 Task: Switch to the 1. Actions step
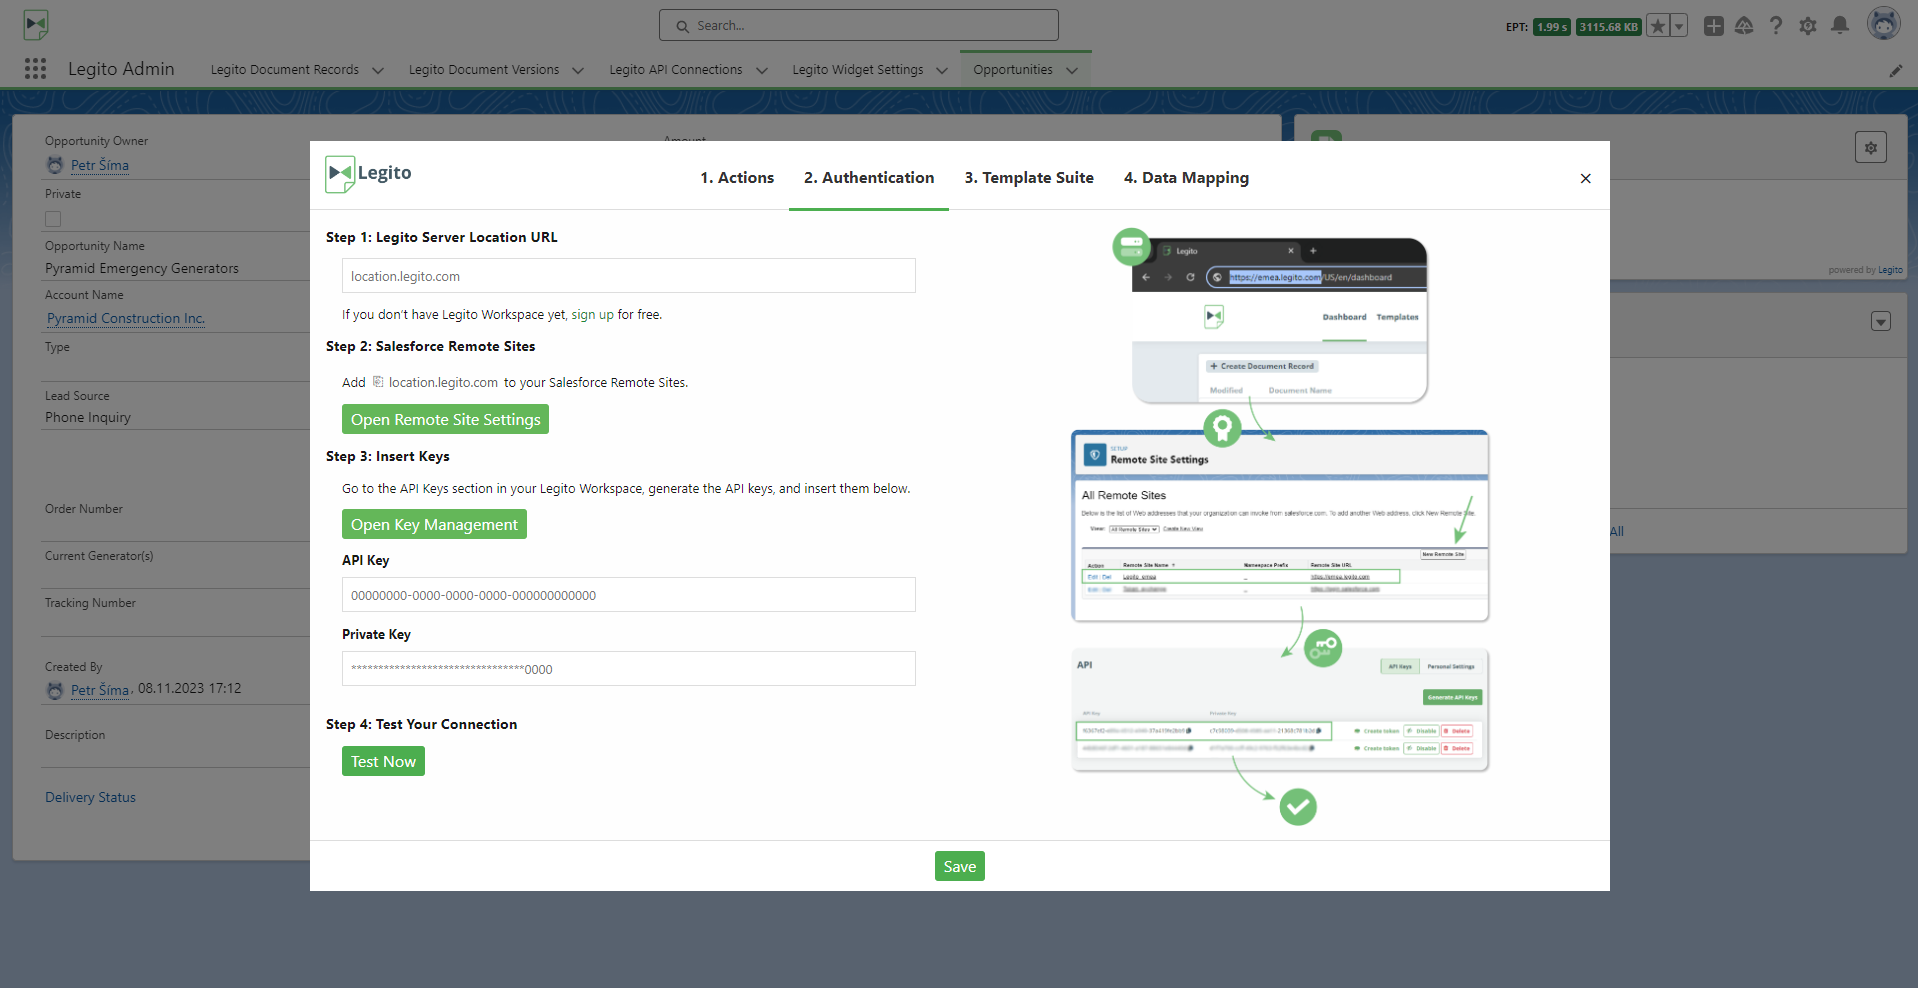point(737,178)
